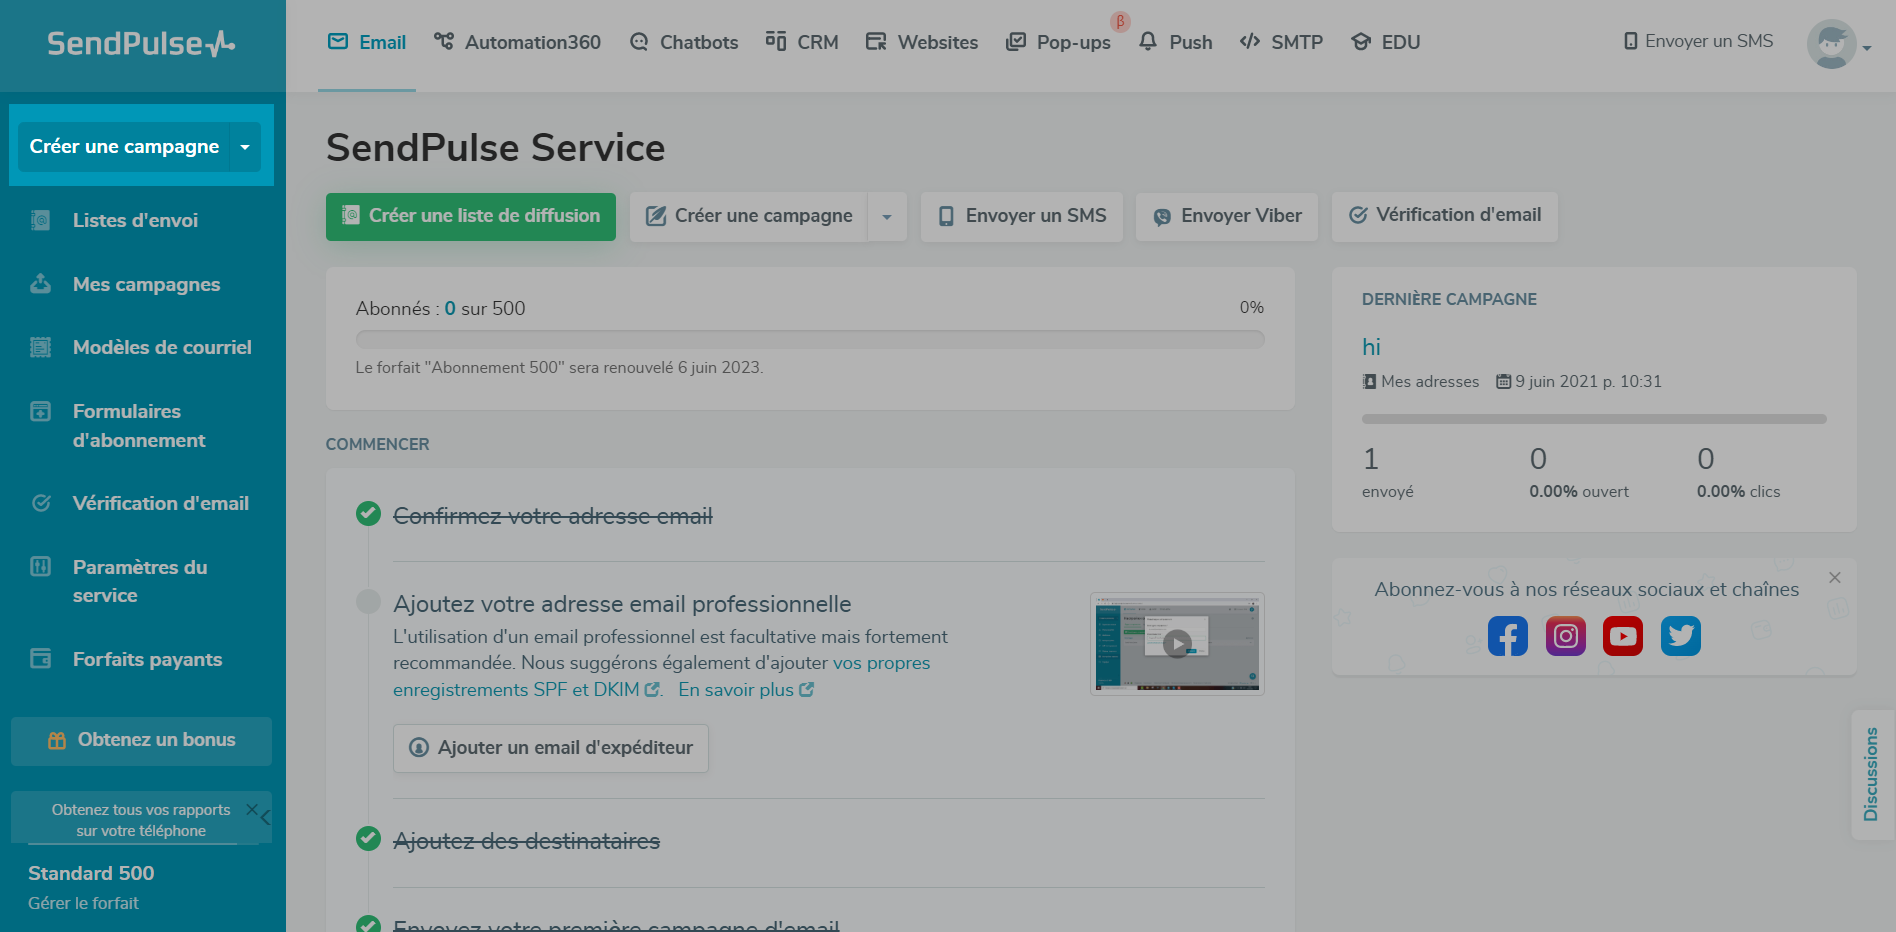Click the toolbar Vérification d'email button

point(1445,217)
